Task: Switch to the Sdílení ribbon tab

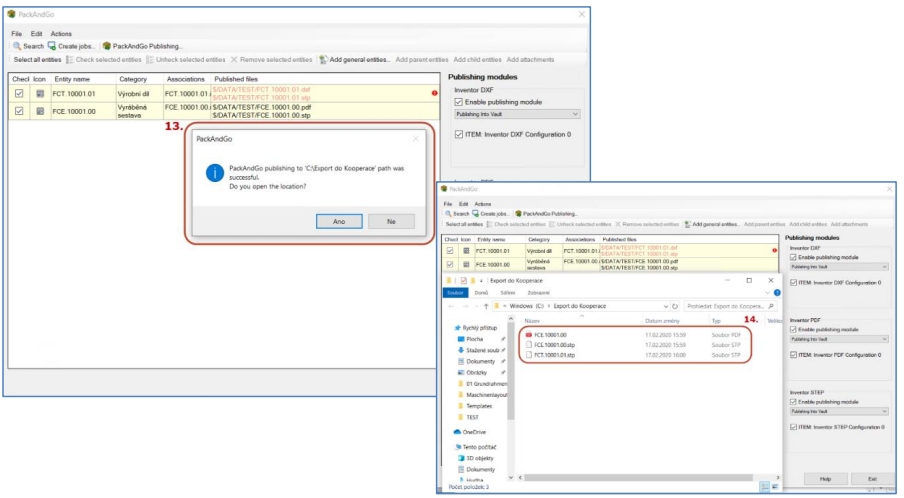Action: [509, 293]
